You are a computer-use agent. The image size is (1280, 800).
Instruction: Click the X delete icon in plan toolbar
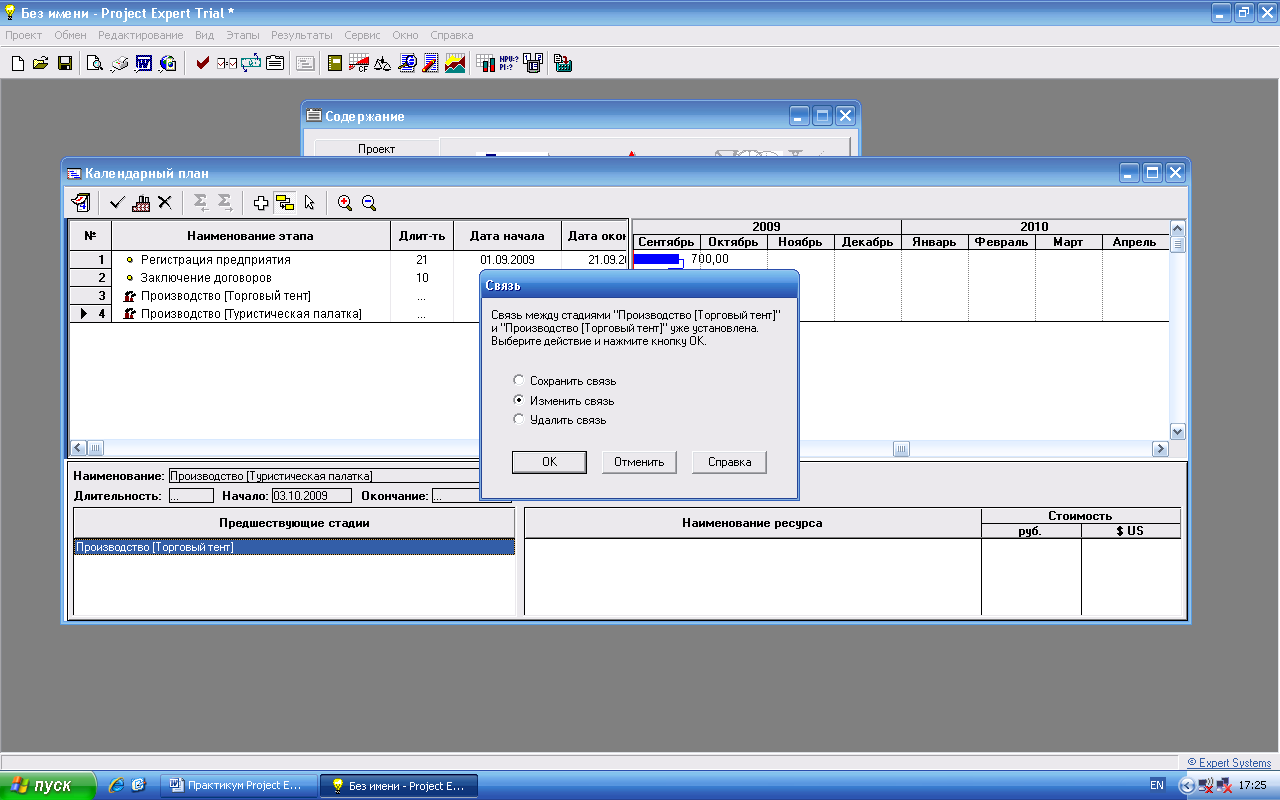coord(165,202)
